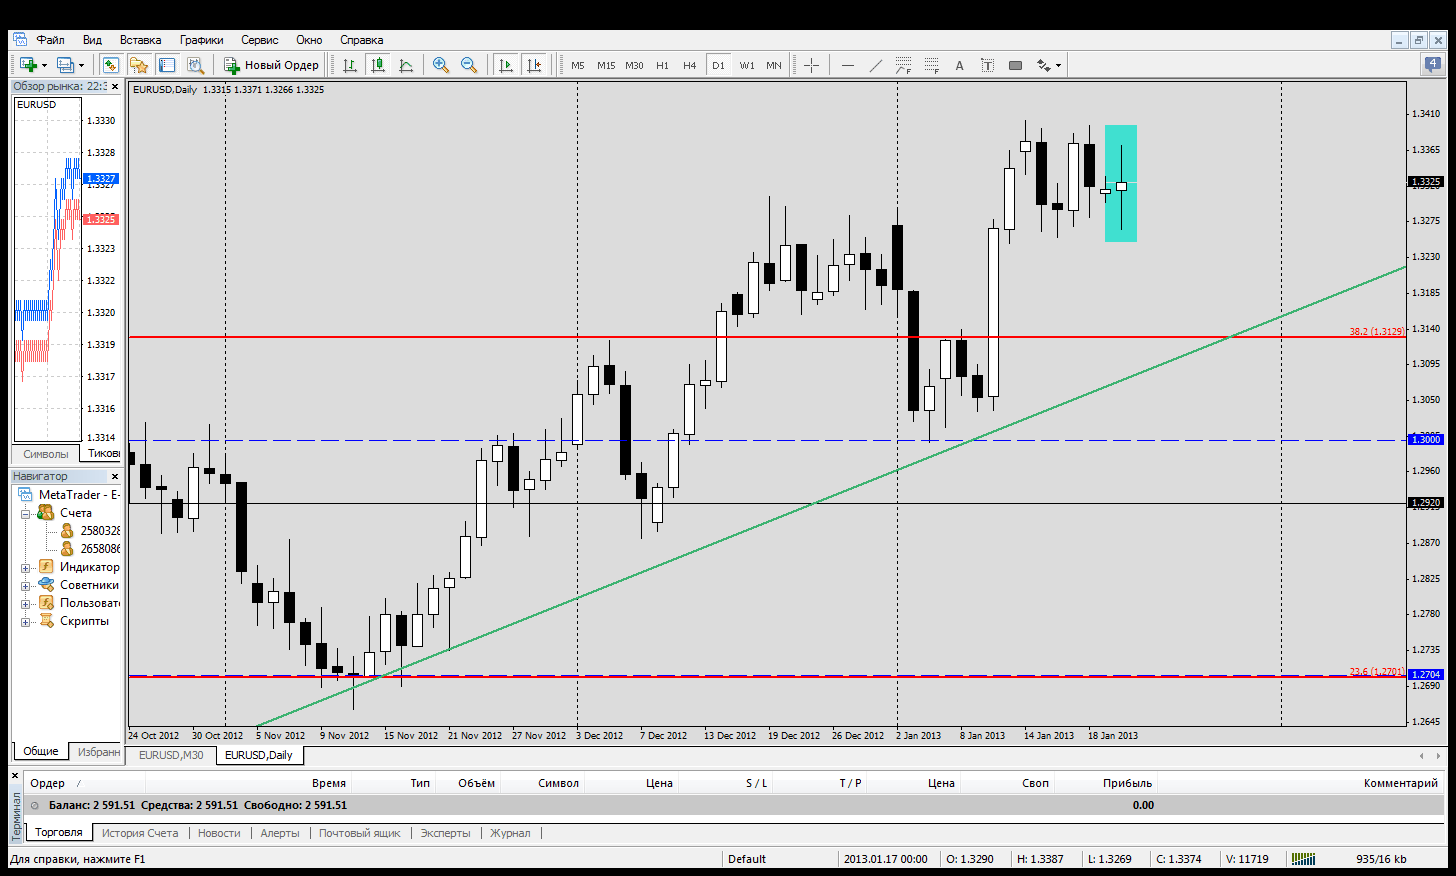The height and width of the screenshot is (876, 1456).
Task: Select the H4 timeframe button
Action: click(689, 65)
